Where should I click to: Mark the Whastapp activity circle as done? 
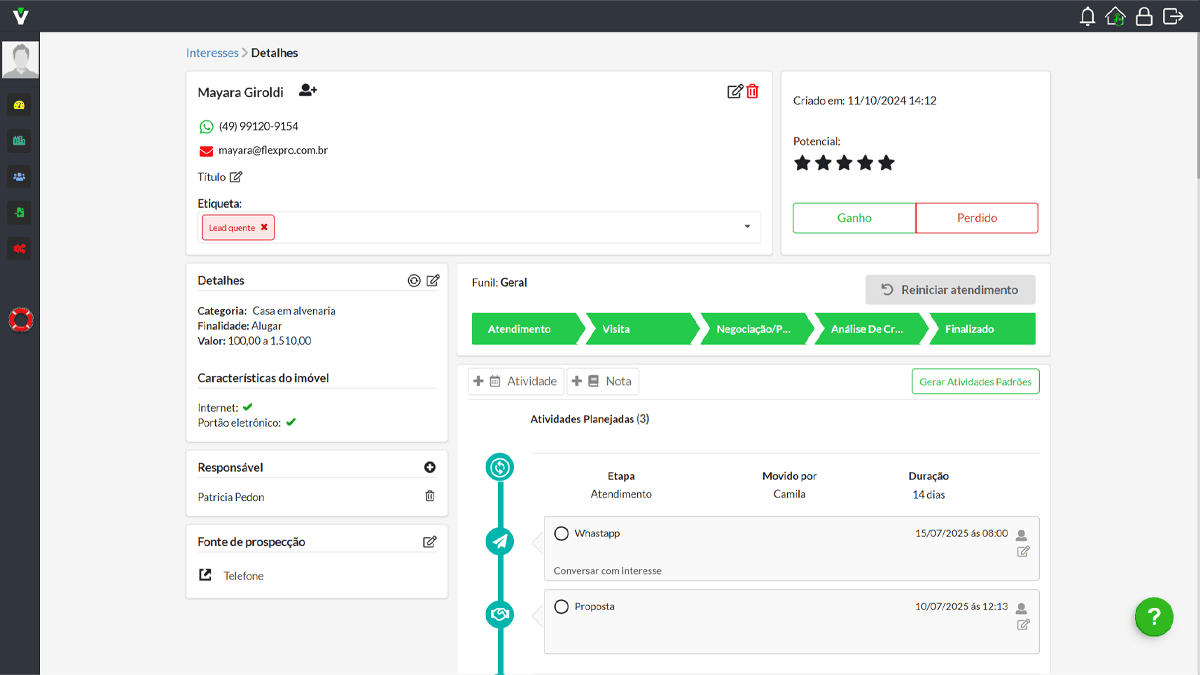pyautogui.click(x=561, y=533)
